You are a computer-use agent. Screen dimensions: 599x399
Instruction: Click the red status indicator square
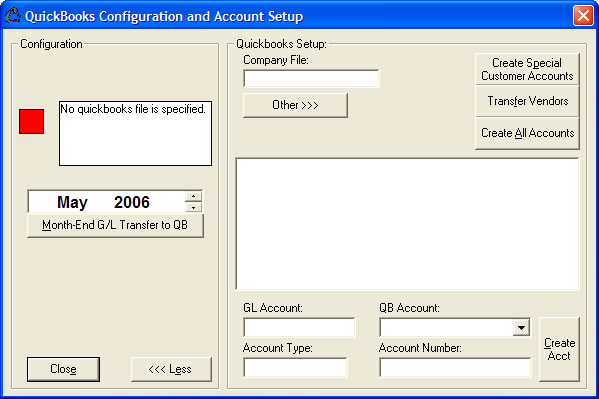coord(31,122)
